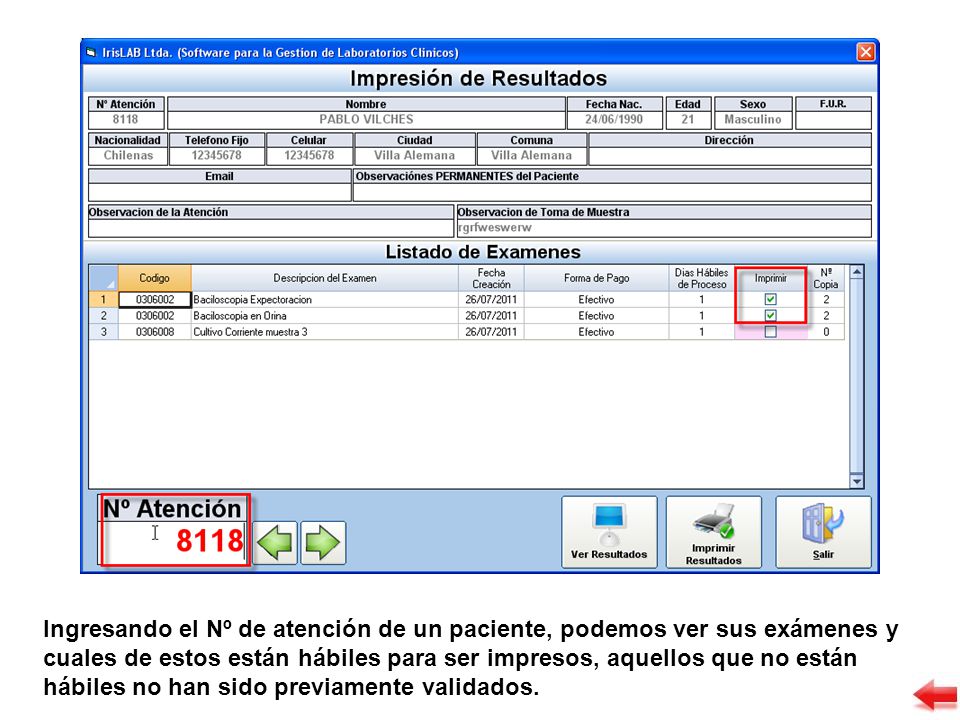Click the Observacion de la Atención field

click(271, 228)
